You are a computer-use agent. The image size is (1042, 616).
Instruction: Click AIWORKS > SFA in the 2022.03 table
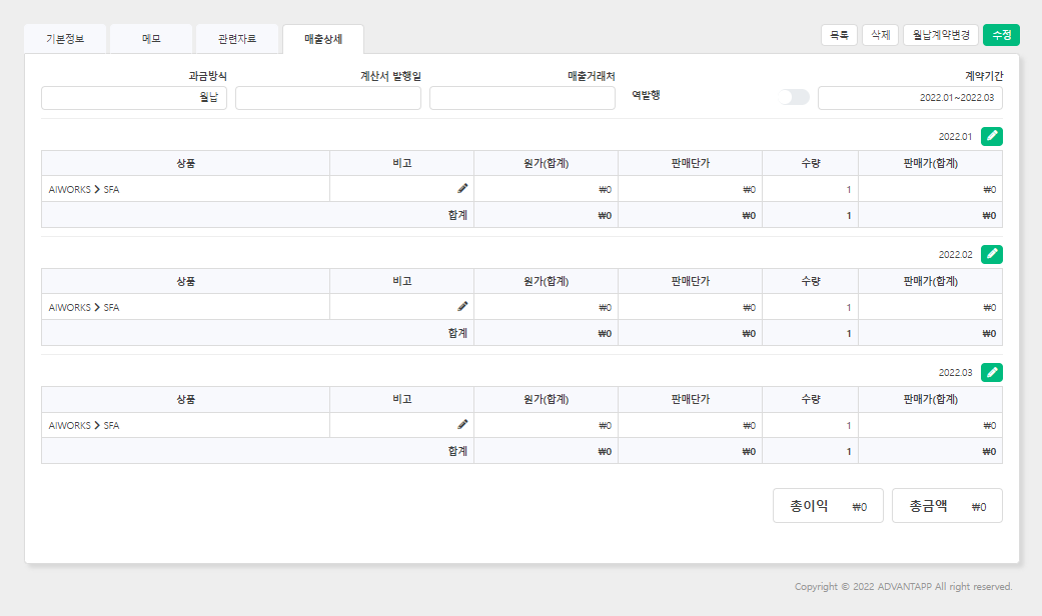[x=84, y=425]
